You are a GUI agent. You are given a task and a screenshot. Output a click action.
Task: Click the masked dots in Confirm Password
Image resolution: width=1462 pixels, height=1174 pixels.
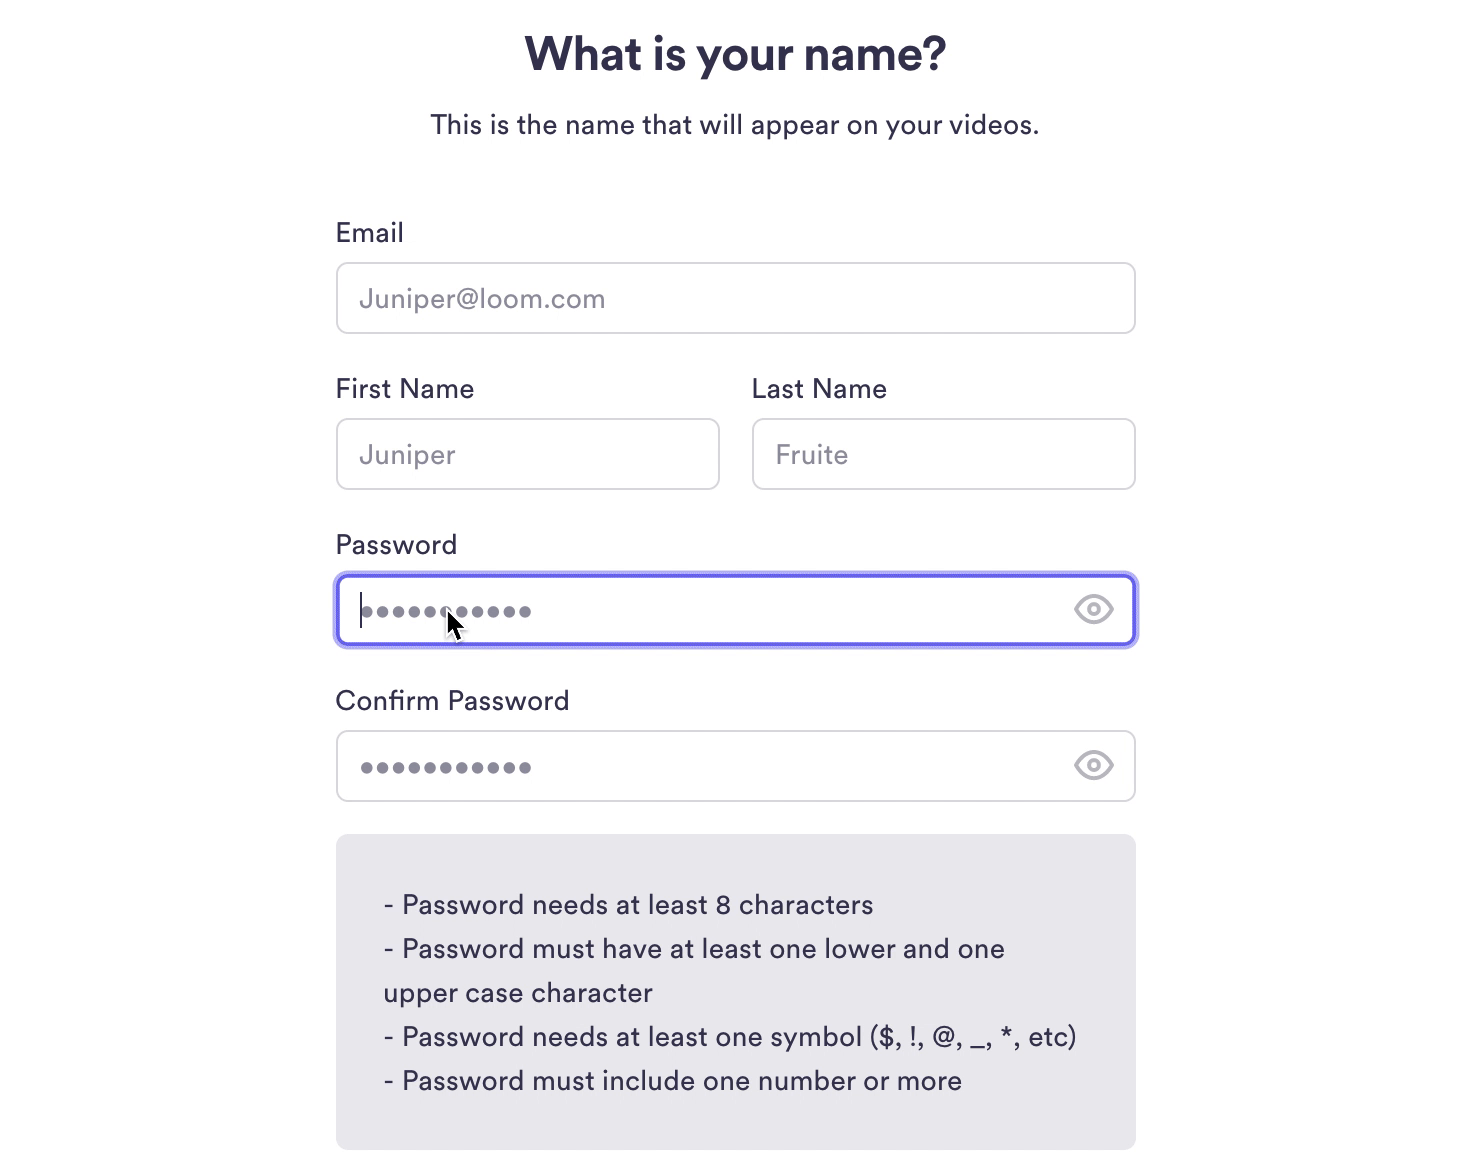(446, 767)
